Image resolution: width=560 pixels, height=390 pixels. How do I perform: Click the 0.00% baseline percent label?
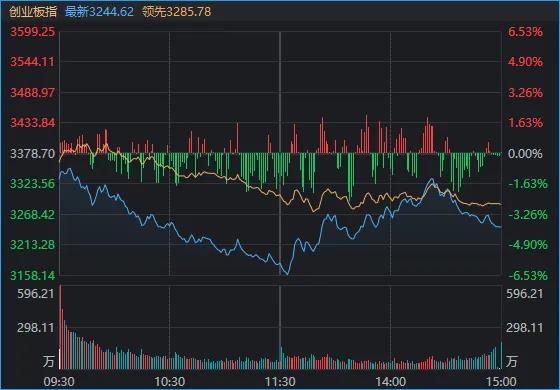pos(525,154)
